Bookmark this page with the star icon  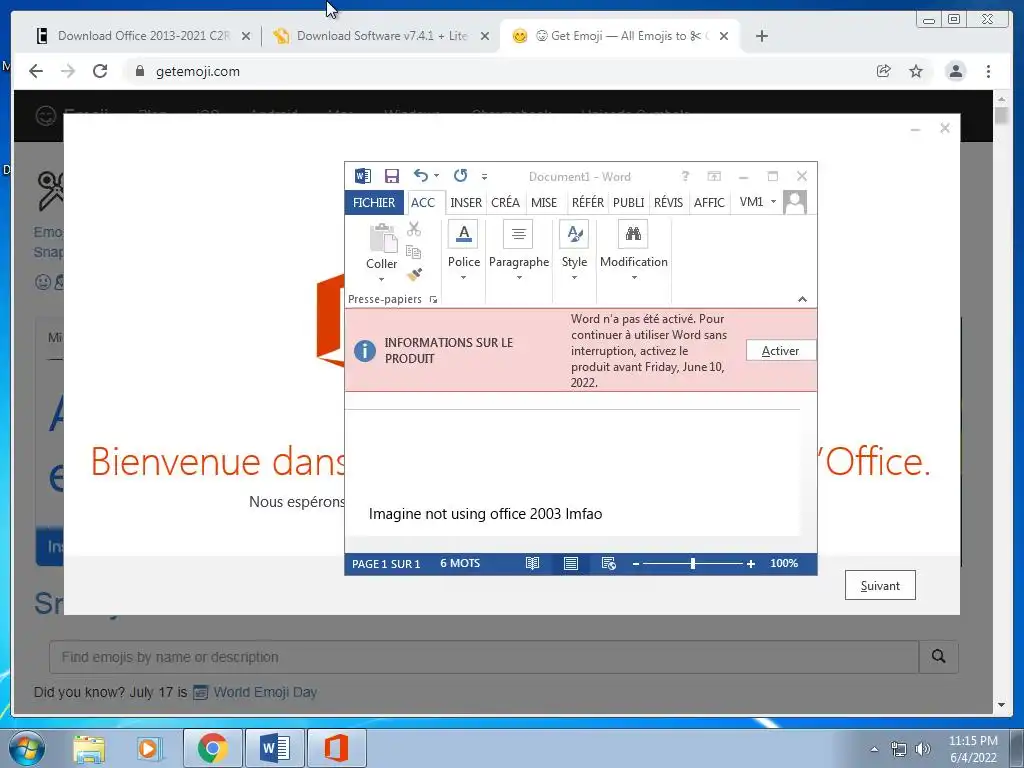[916, 71]
